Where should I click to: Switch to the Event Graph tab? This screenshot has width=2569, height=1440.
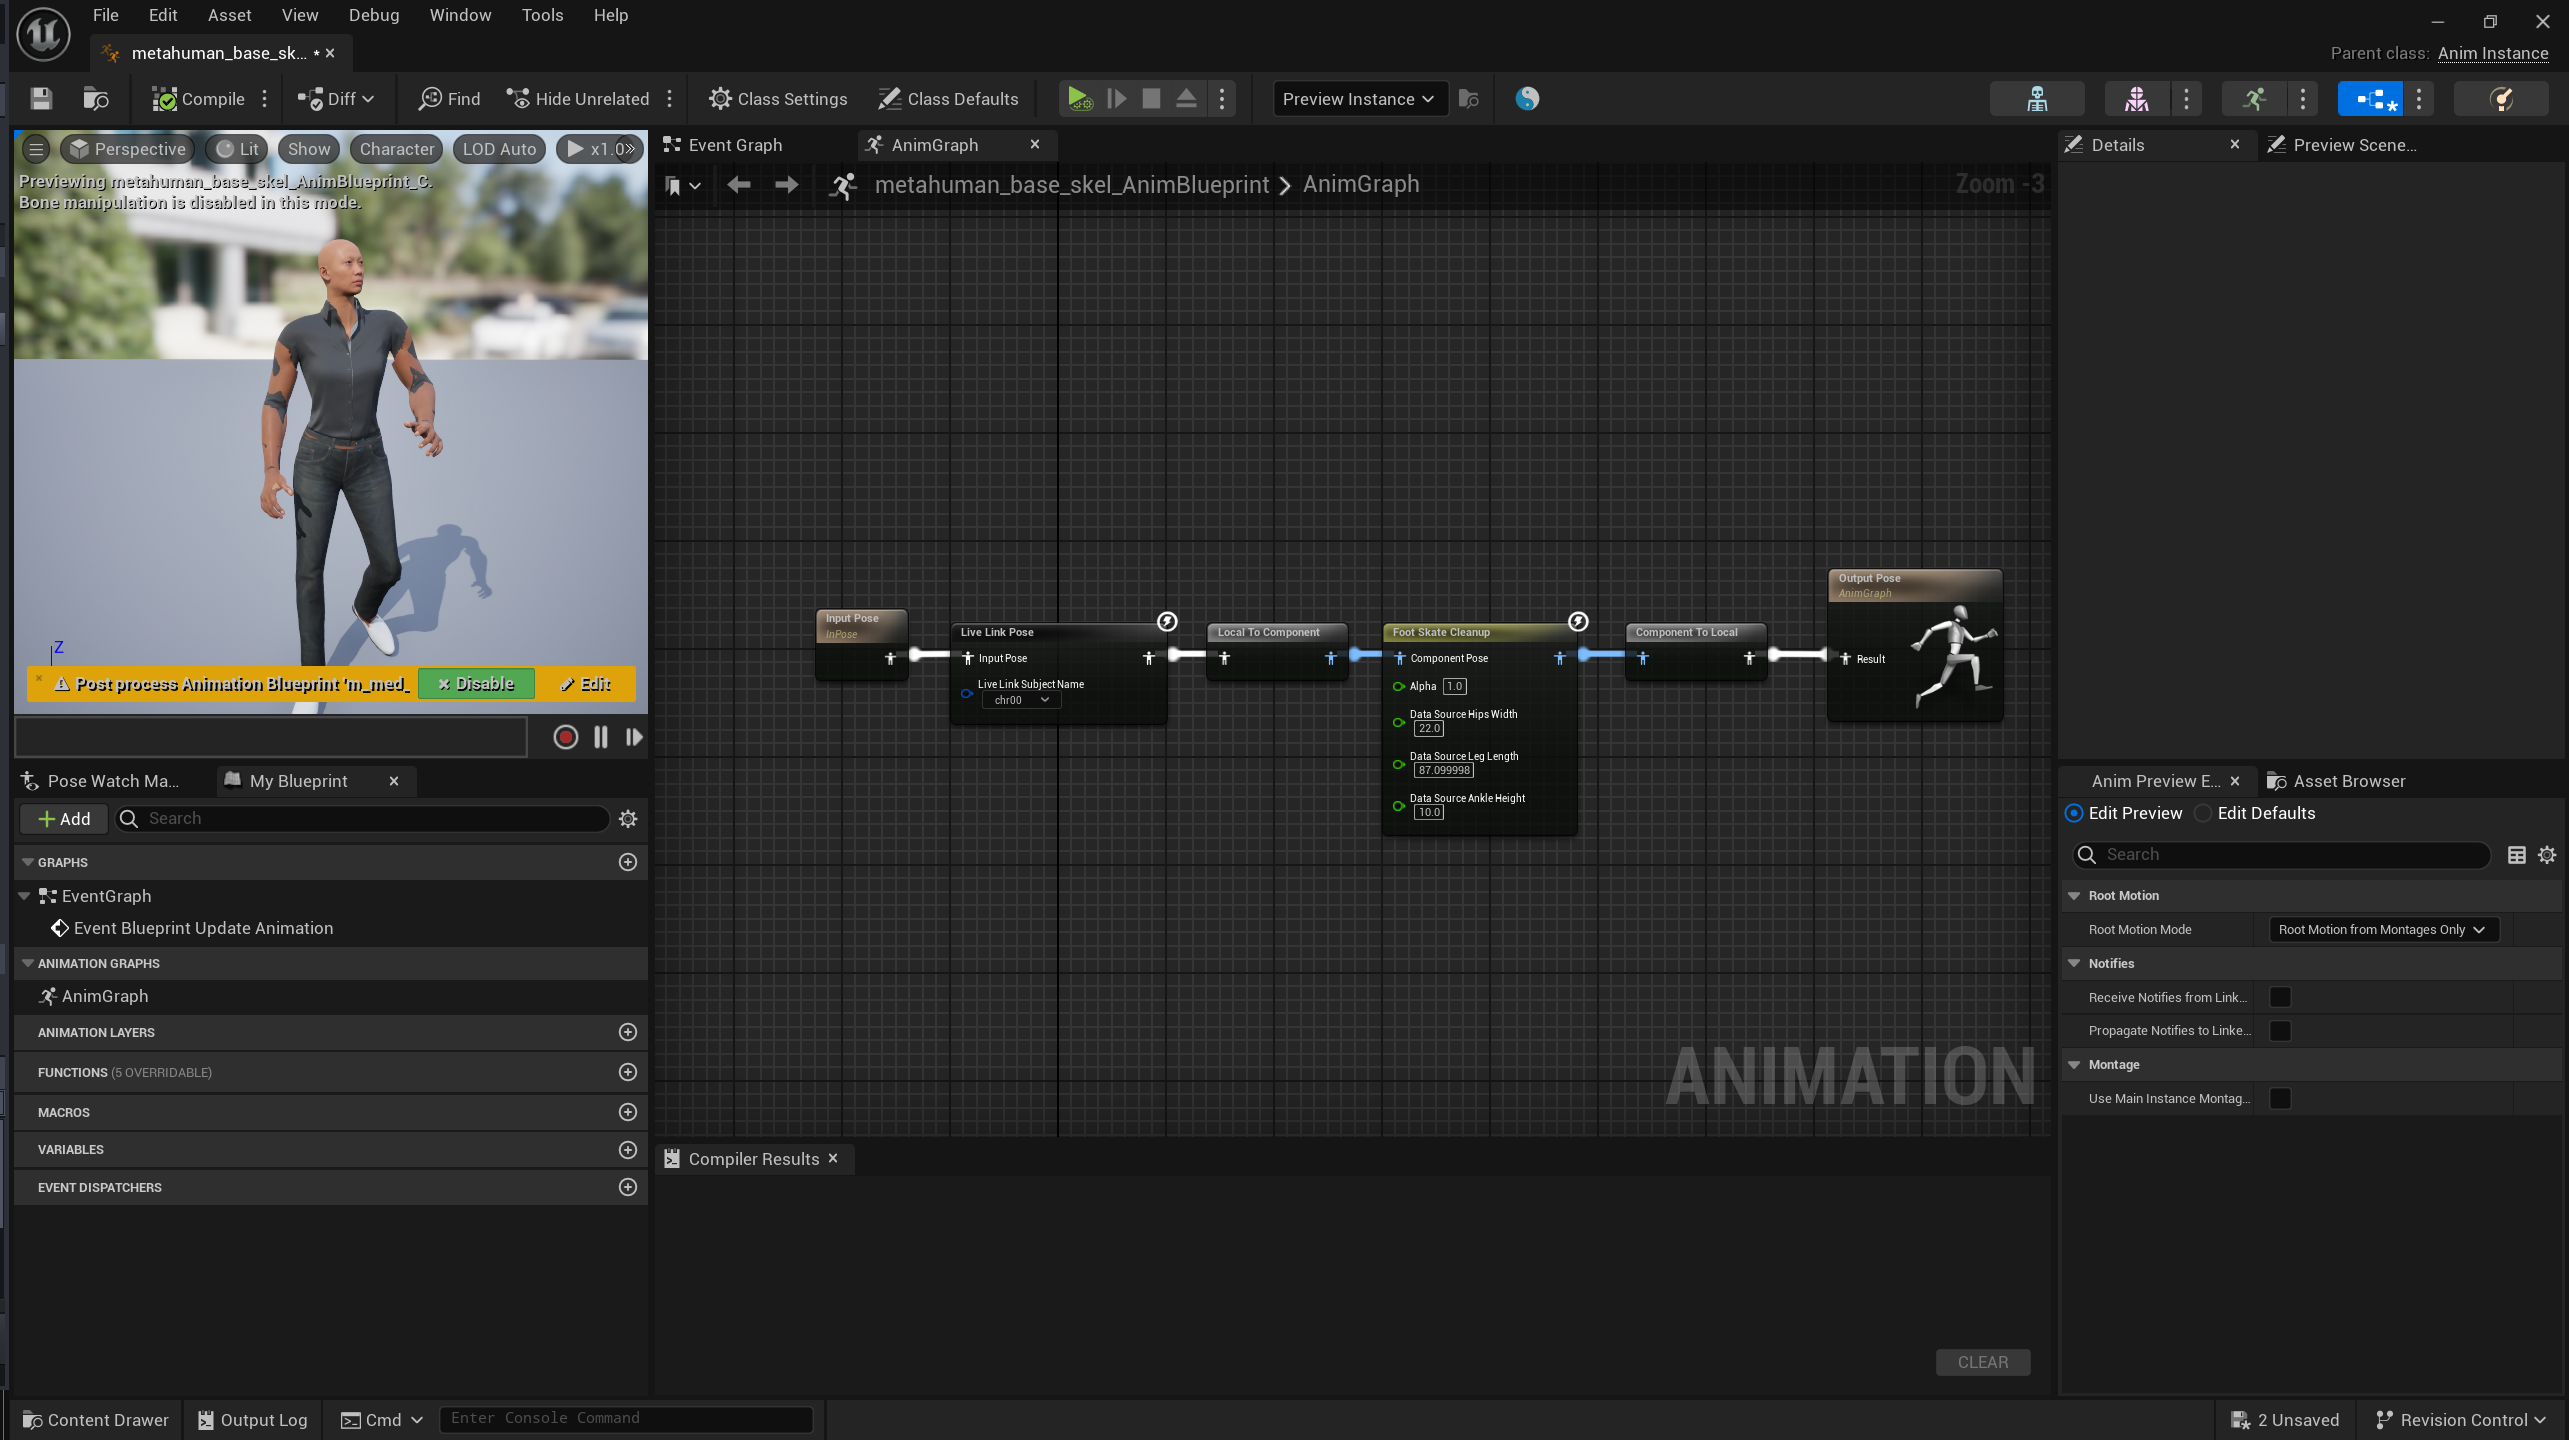click(x=735, y=146)
